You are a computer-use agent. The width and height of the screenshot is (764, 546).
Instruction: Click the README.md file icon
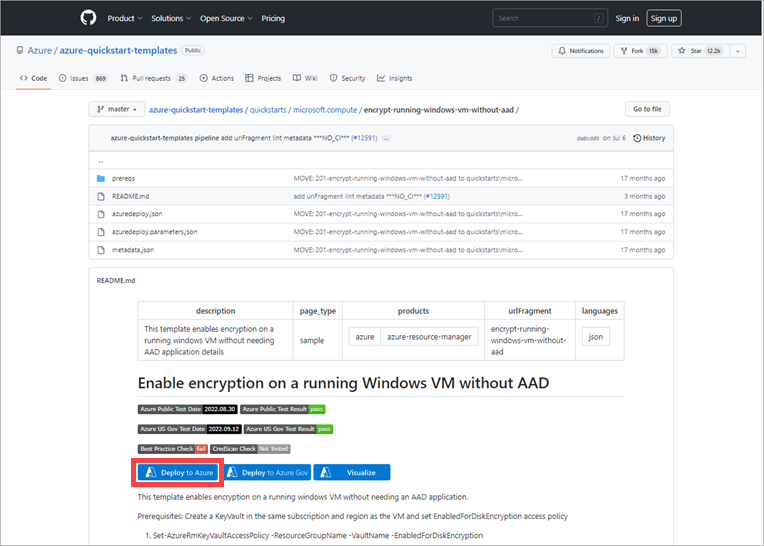(101, 196)
